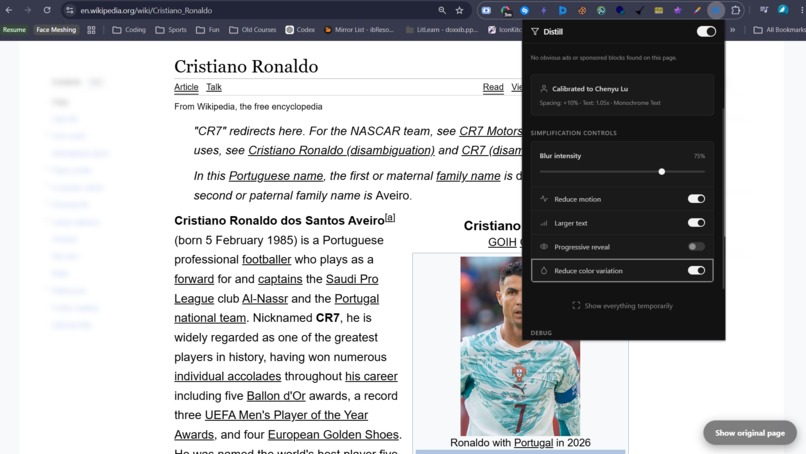Open Chrome's three-dot menu

click(801, 10)
